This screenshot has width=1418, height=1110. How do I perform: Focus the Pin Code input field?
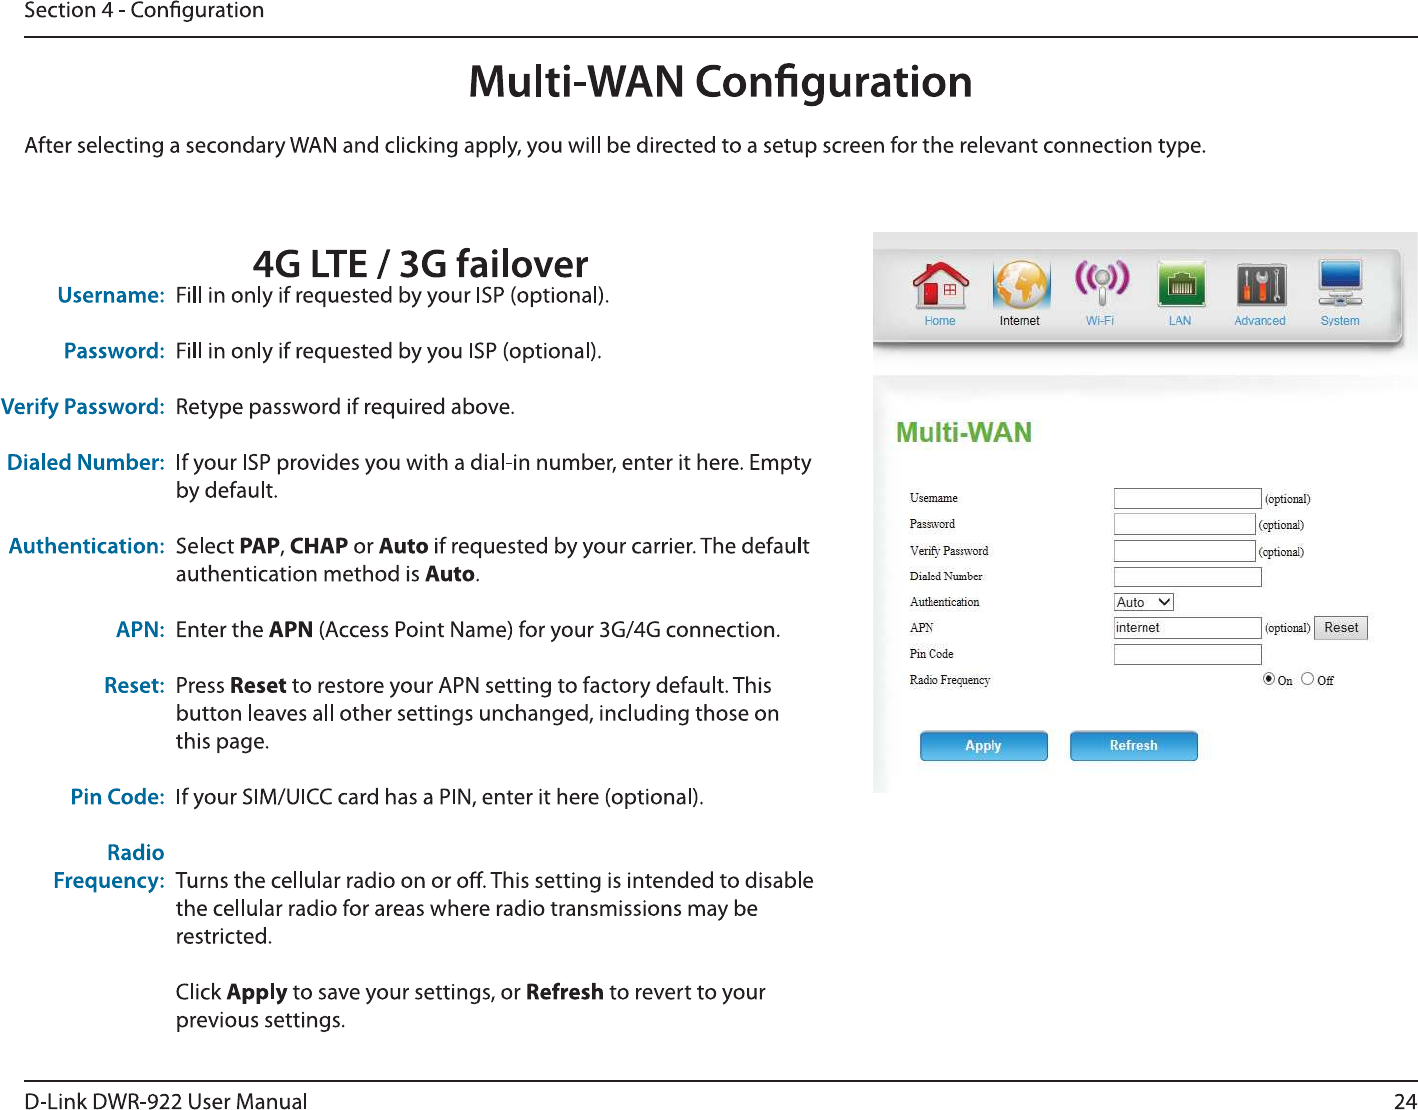tap(1187, 654)
